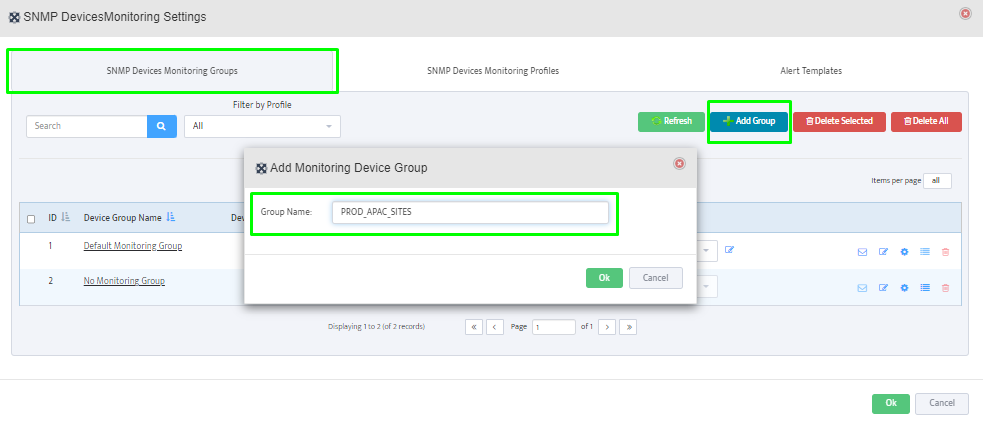Delete No Monitoring Group with trash icon
Image resolution: width=983 pixels, height=425 pixels.
tap(945, 288)
